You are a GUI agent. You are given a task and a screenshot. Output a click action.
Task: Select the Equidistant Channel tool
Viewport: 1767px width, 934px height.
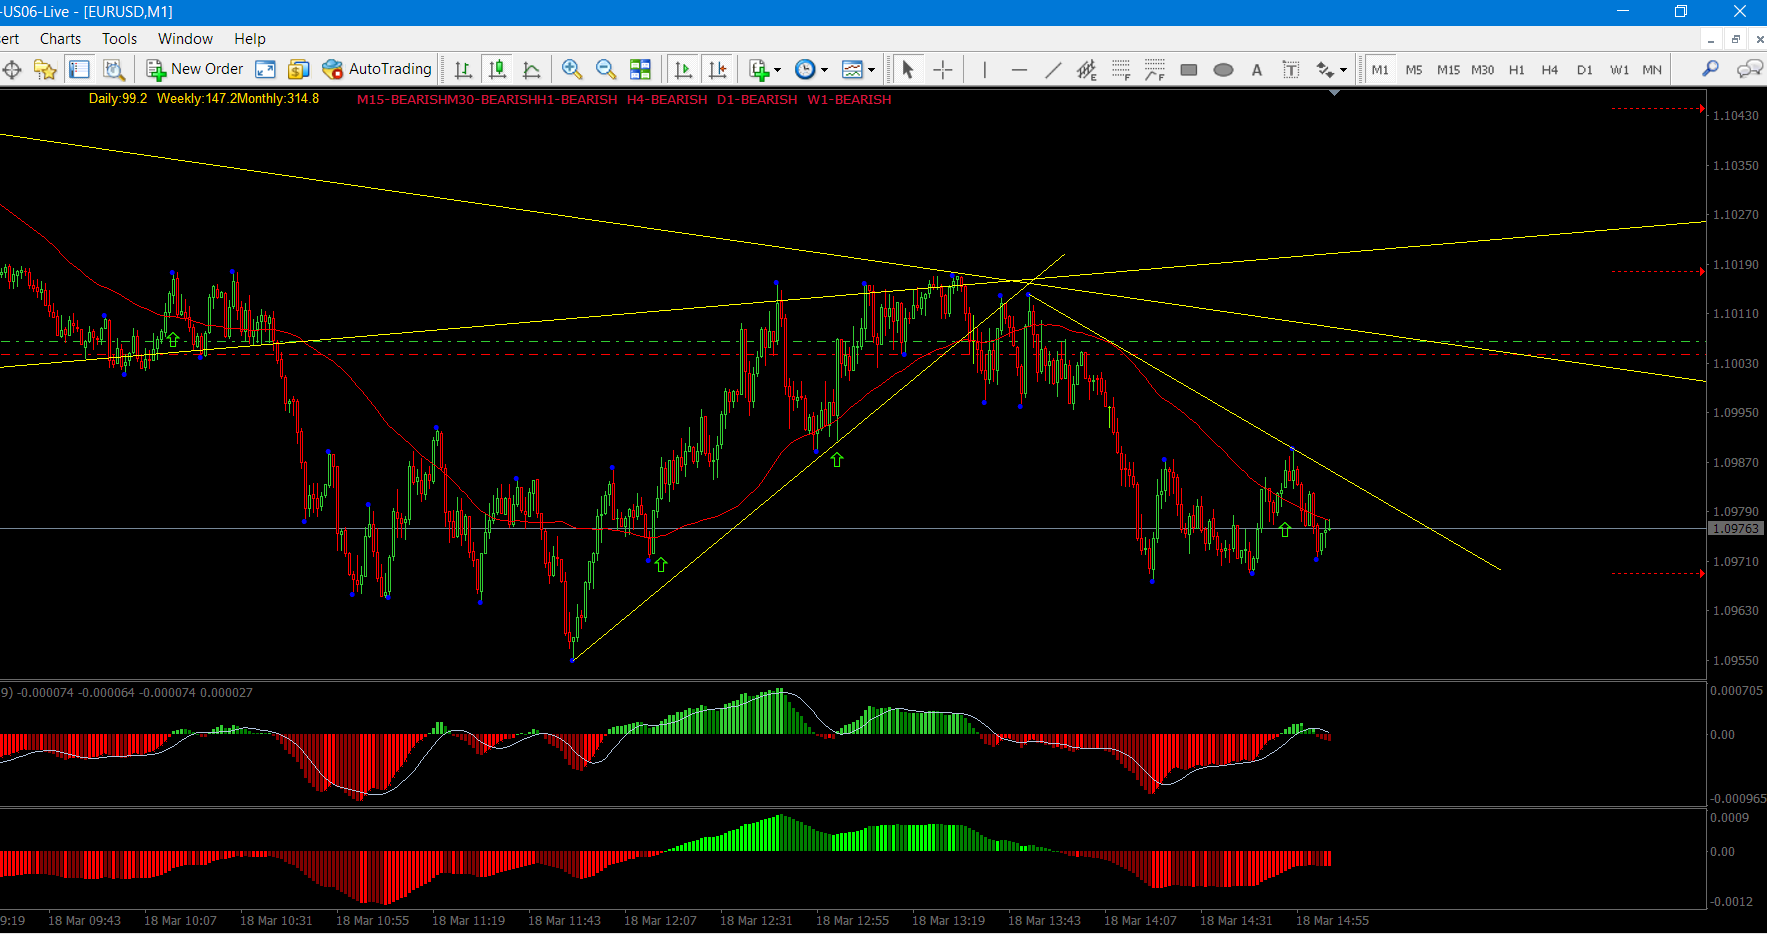coord(1087,69)
